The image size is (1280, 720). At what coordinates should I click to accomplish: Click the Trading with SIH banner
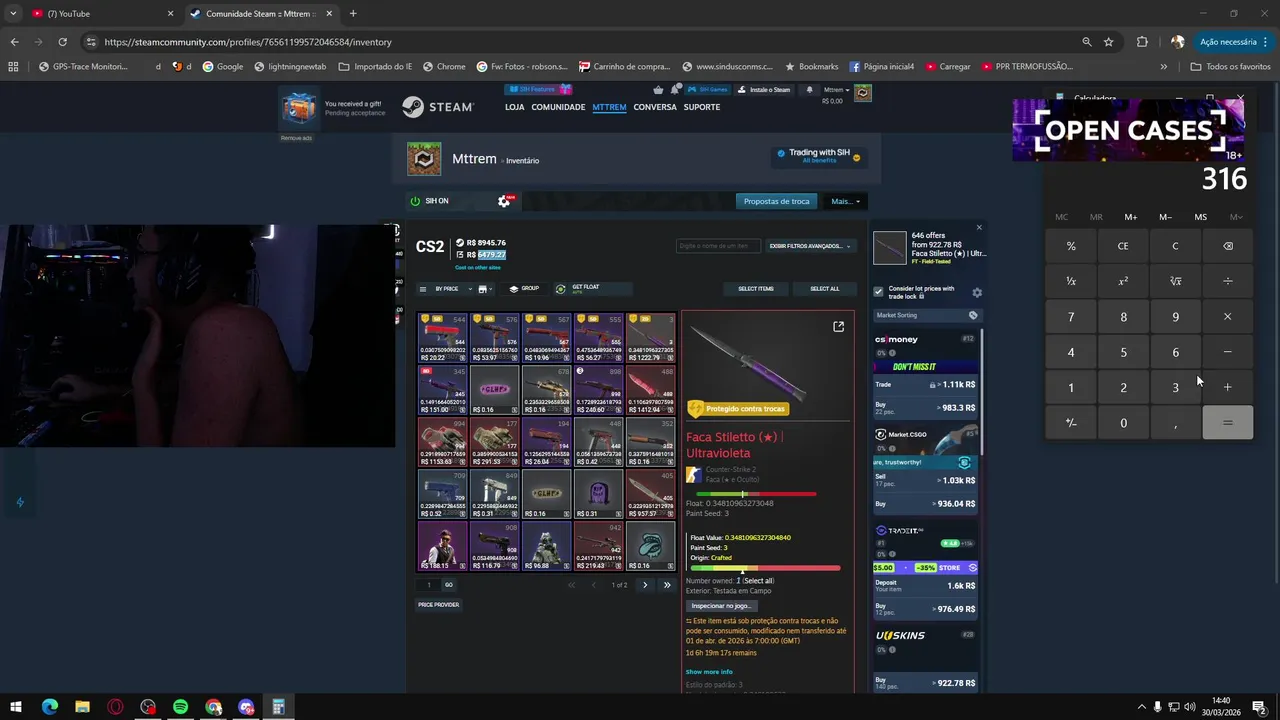pyautogui.click(x=819, y=156)
